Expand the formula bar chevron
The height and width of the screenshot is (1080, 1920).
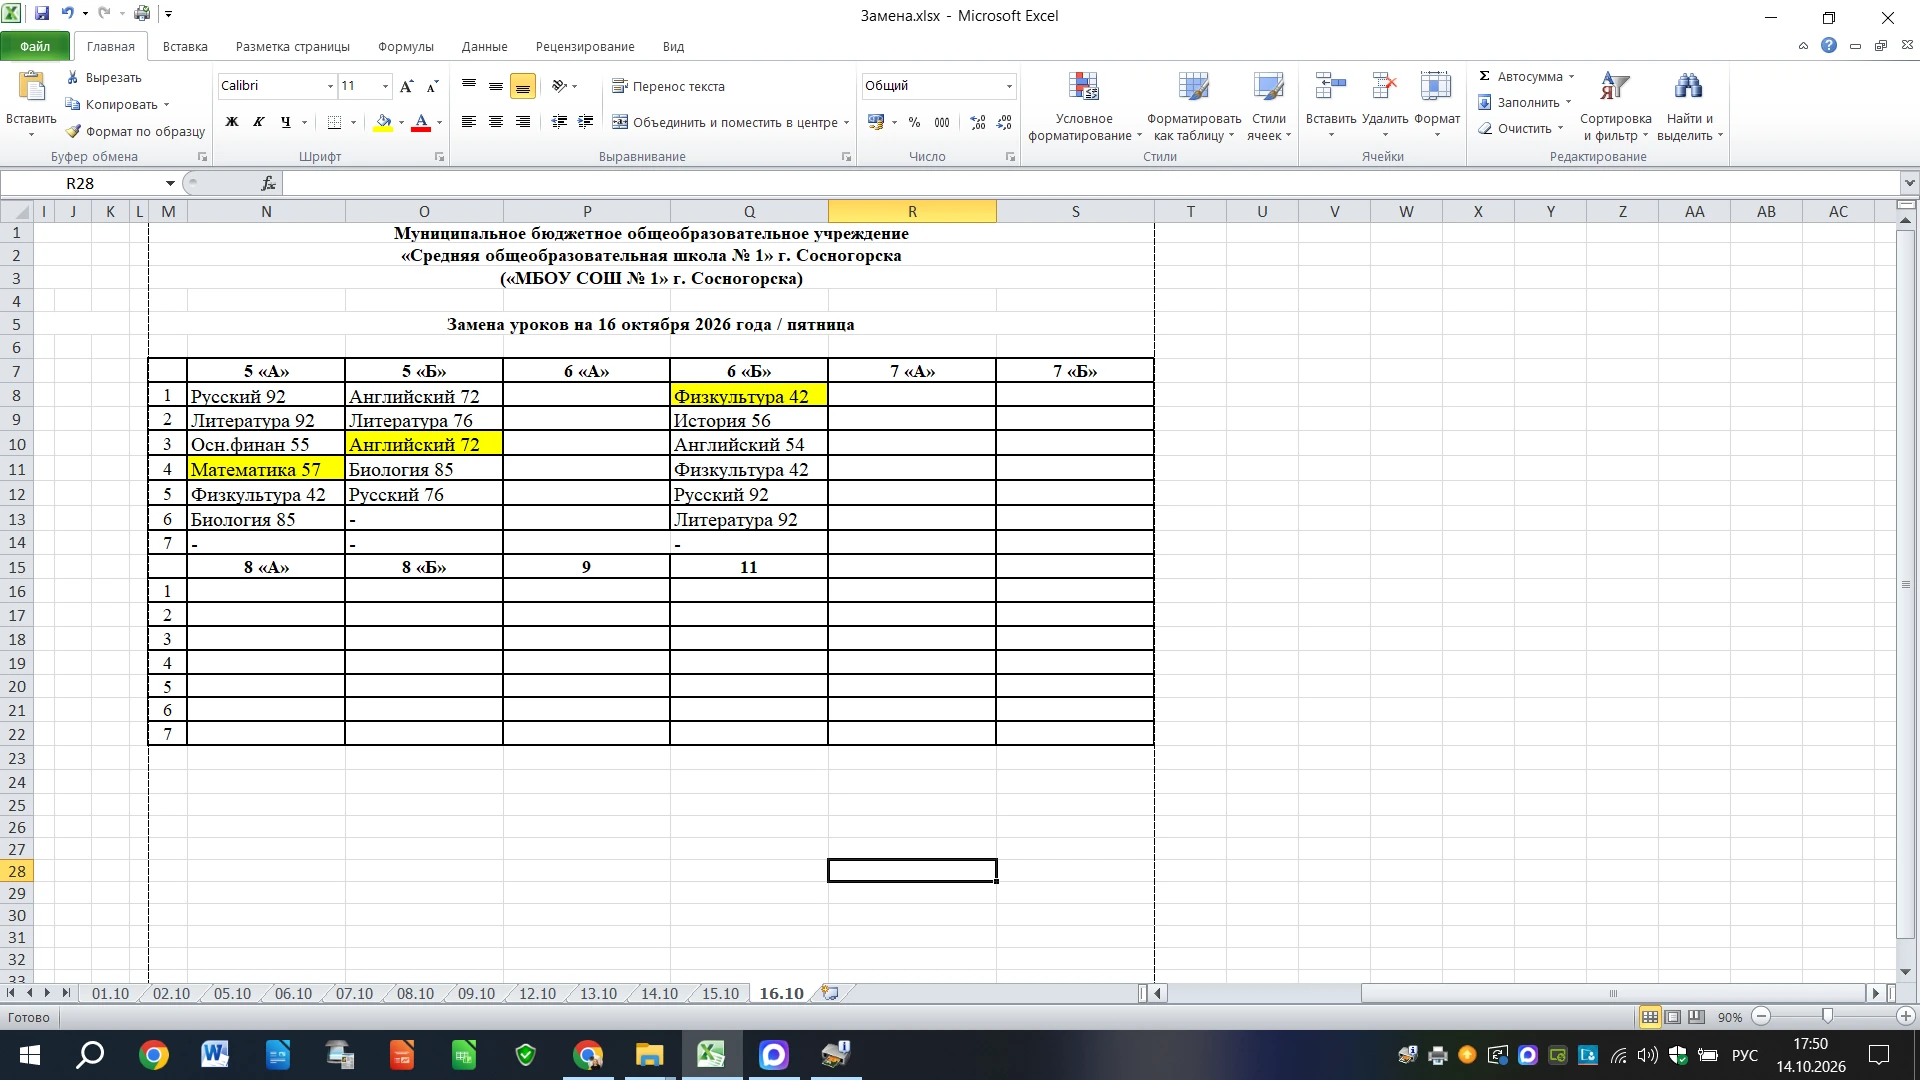(1910, 183)
